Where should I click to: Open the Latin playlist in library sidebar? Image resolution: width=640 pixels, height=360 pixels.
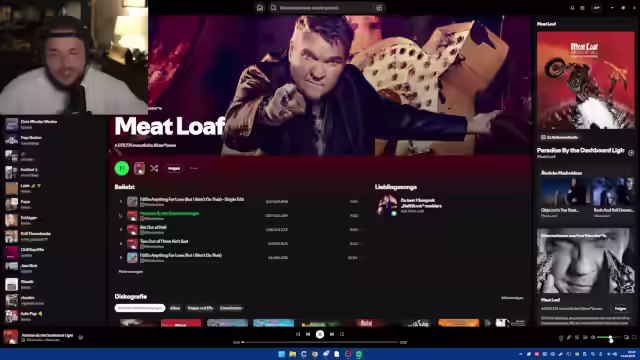click(x=55, y=188)
